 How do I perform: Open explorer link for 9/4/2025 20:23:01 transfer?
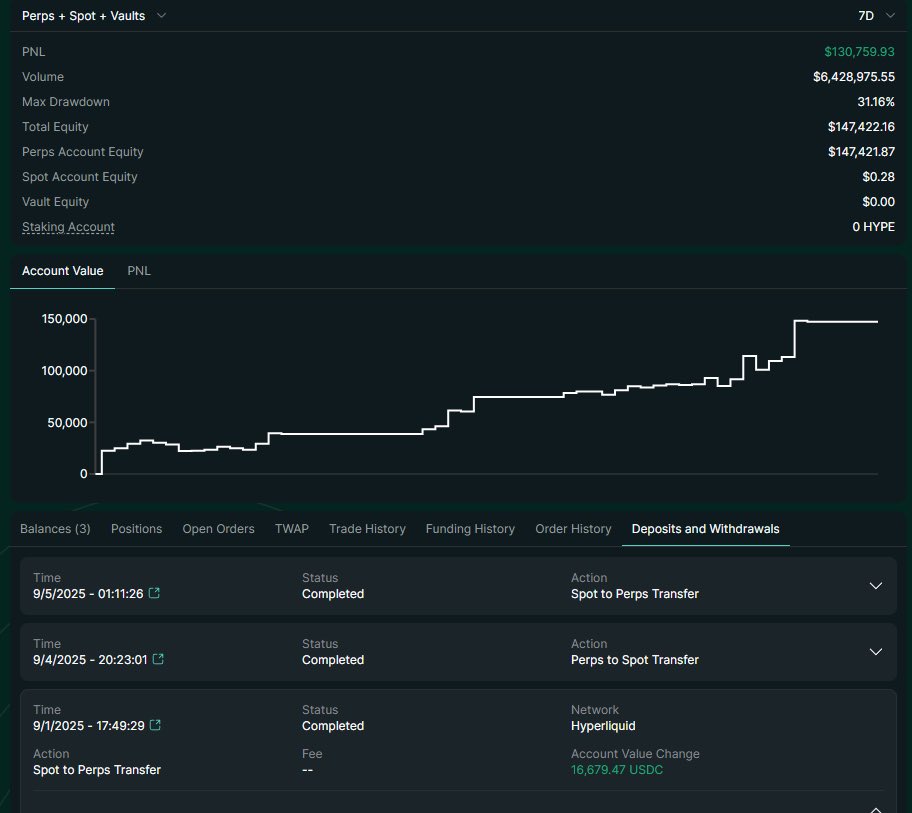[158, 659]
